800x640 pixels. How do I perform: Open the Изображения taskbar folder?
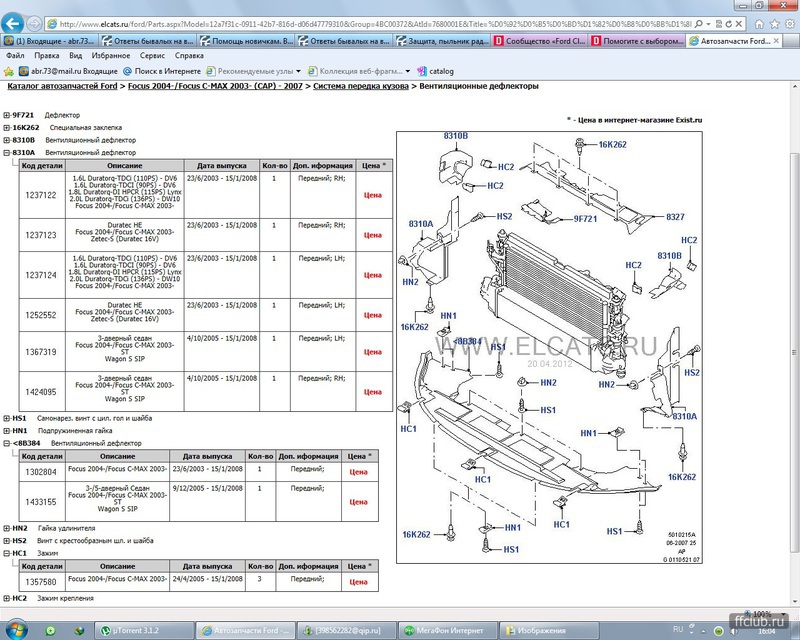tap(542, 630)
